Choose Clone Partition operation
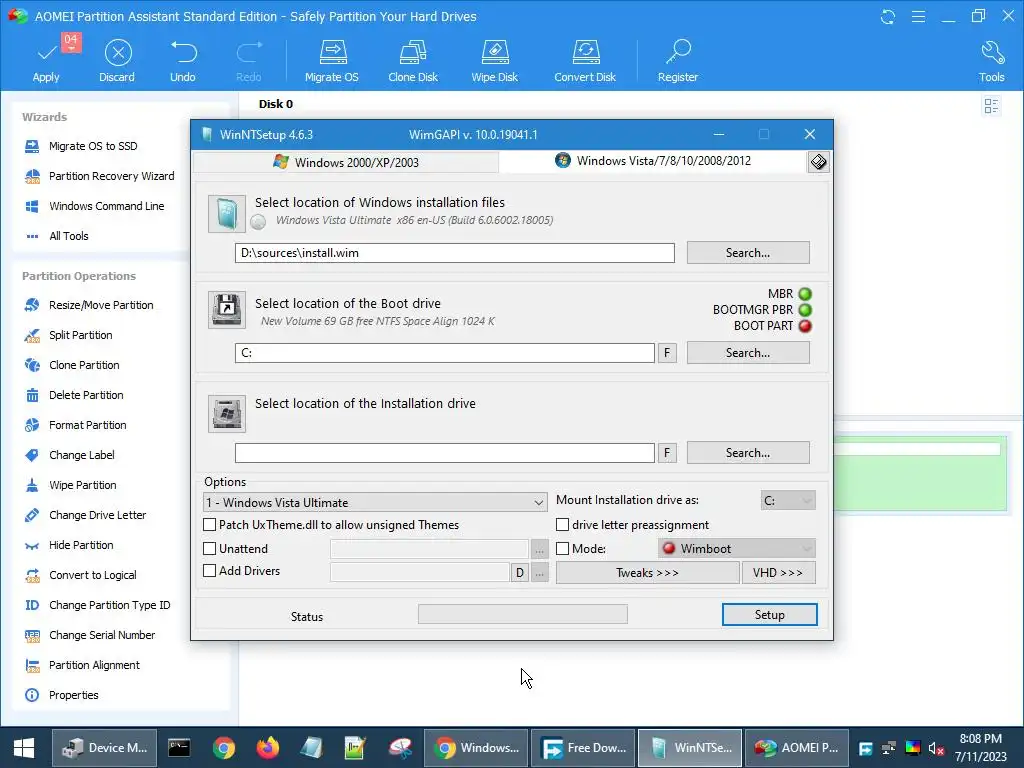The width and height of the screenshot is (1024, 768). click(72, 365)
